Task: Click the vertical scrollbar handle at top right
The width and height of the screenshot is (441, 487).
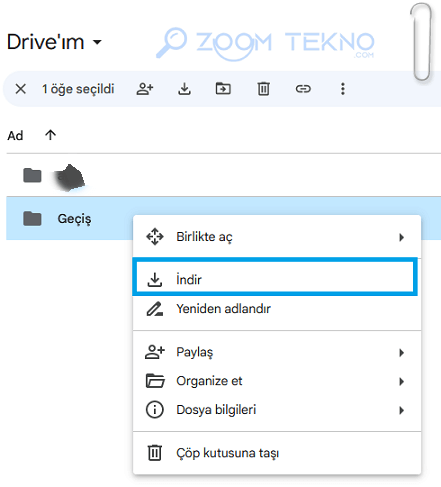Action: (421, 42)
